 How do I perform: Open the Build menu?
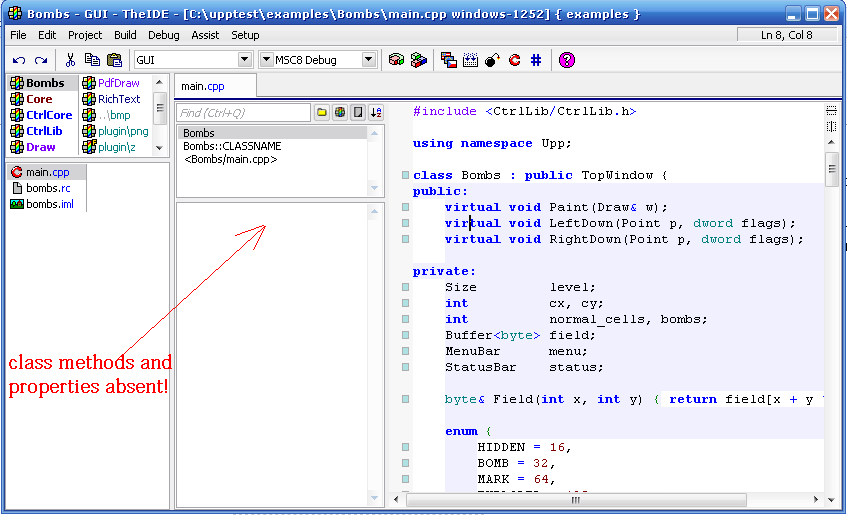point(125,35)
